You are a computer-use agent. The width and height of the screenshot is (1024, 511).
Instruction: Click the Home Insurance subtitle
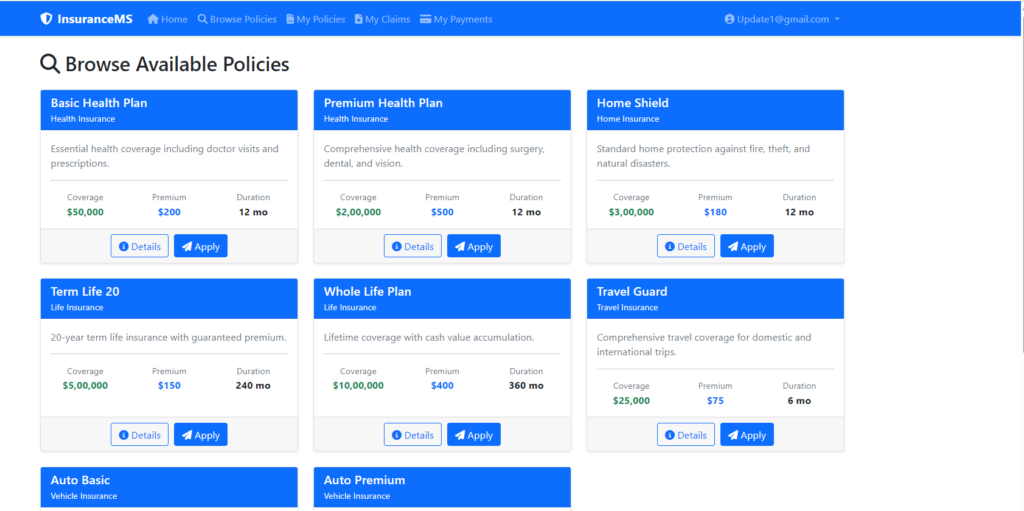click(628, 119)
